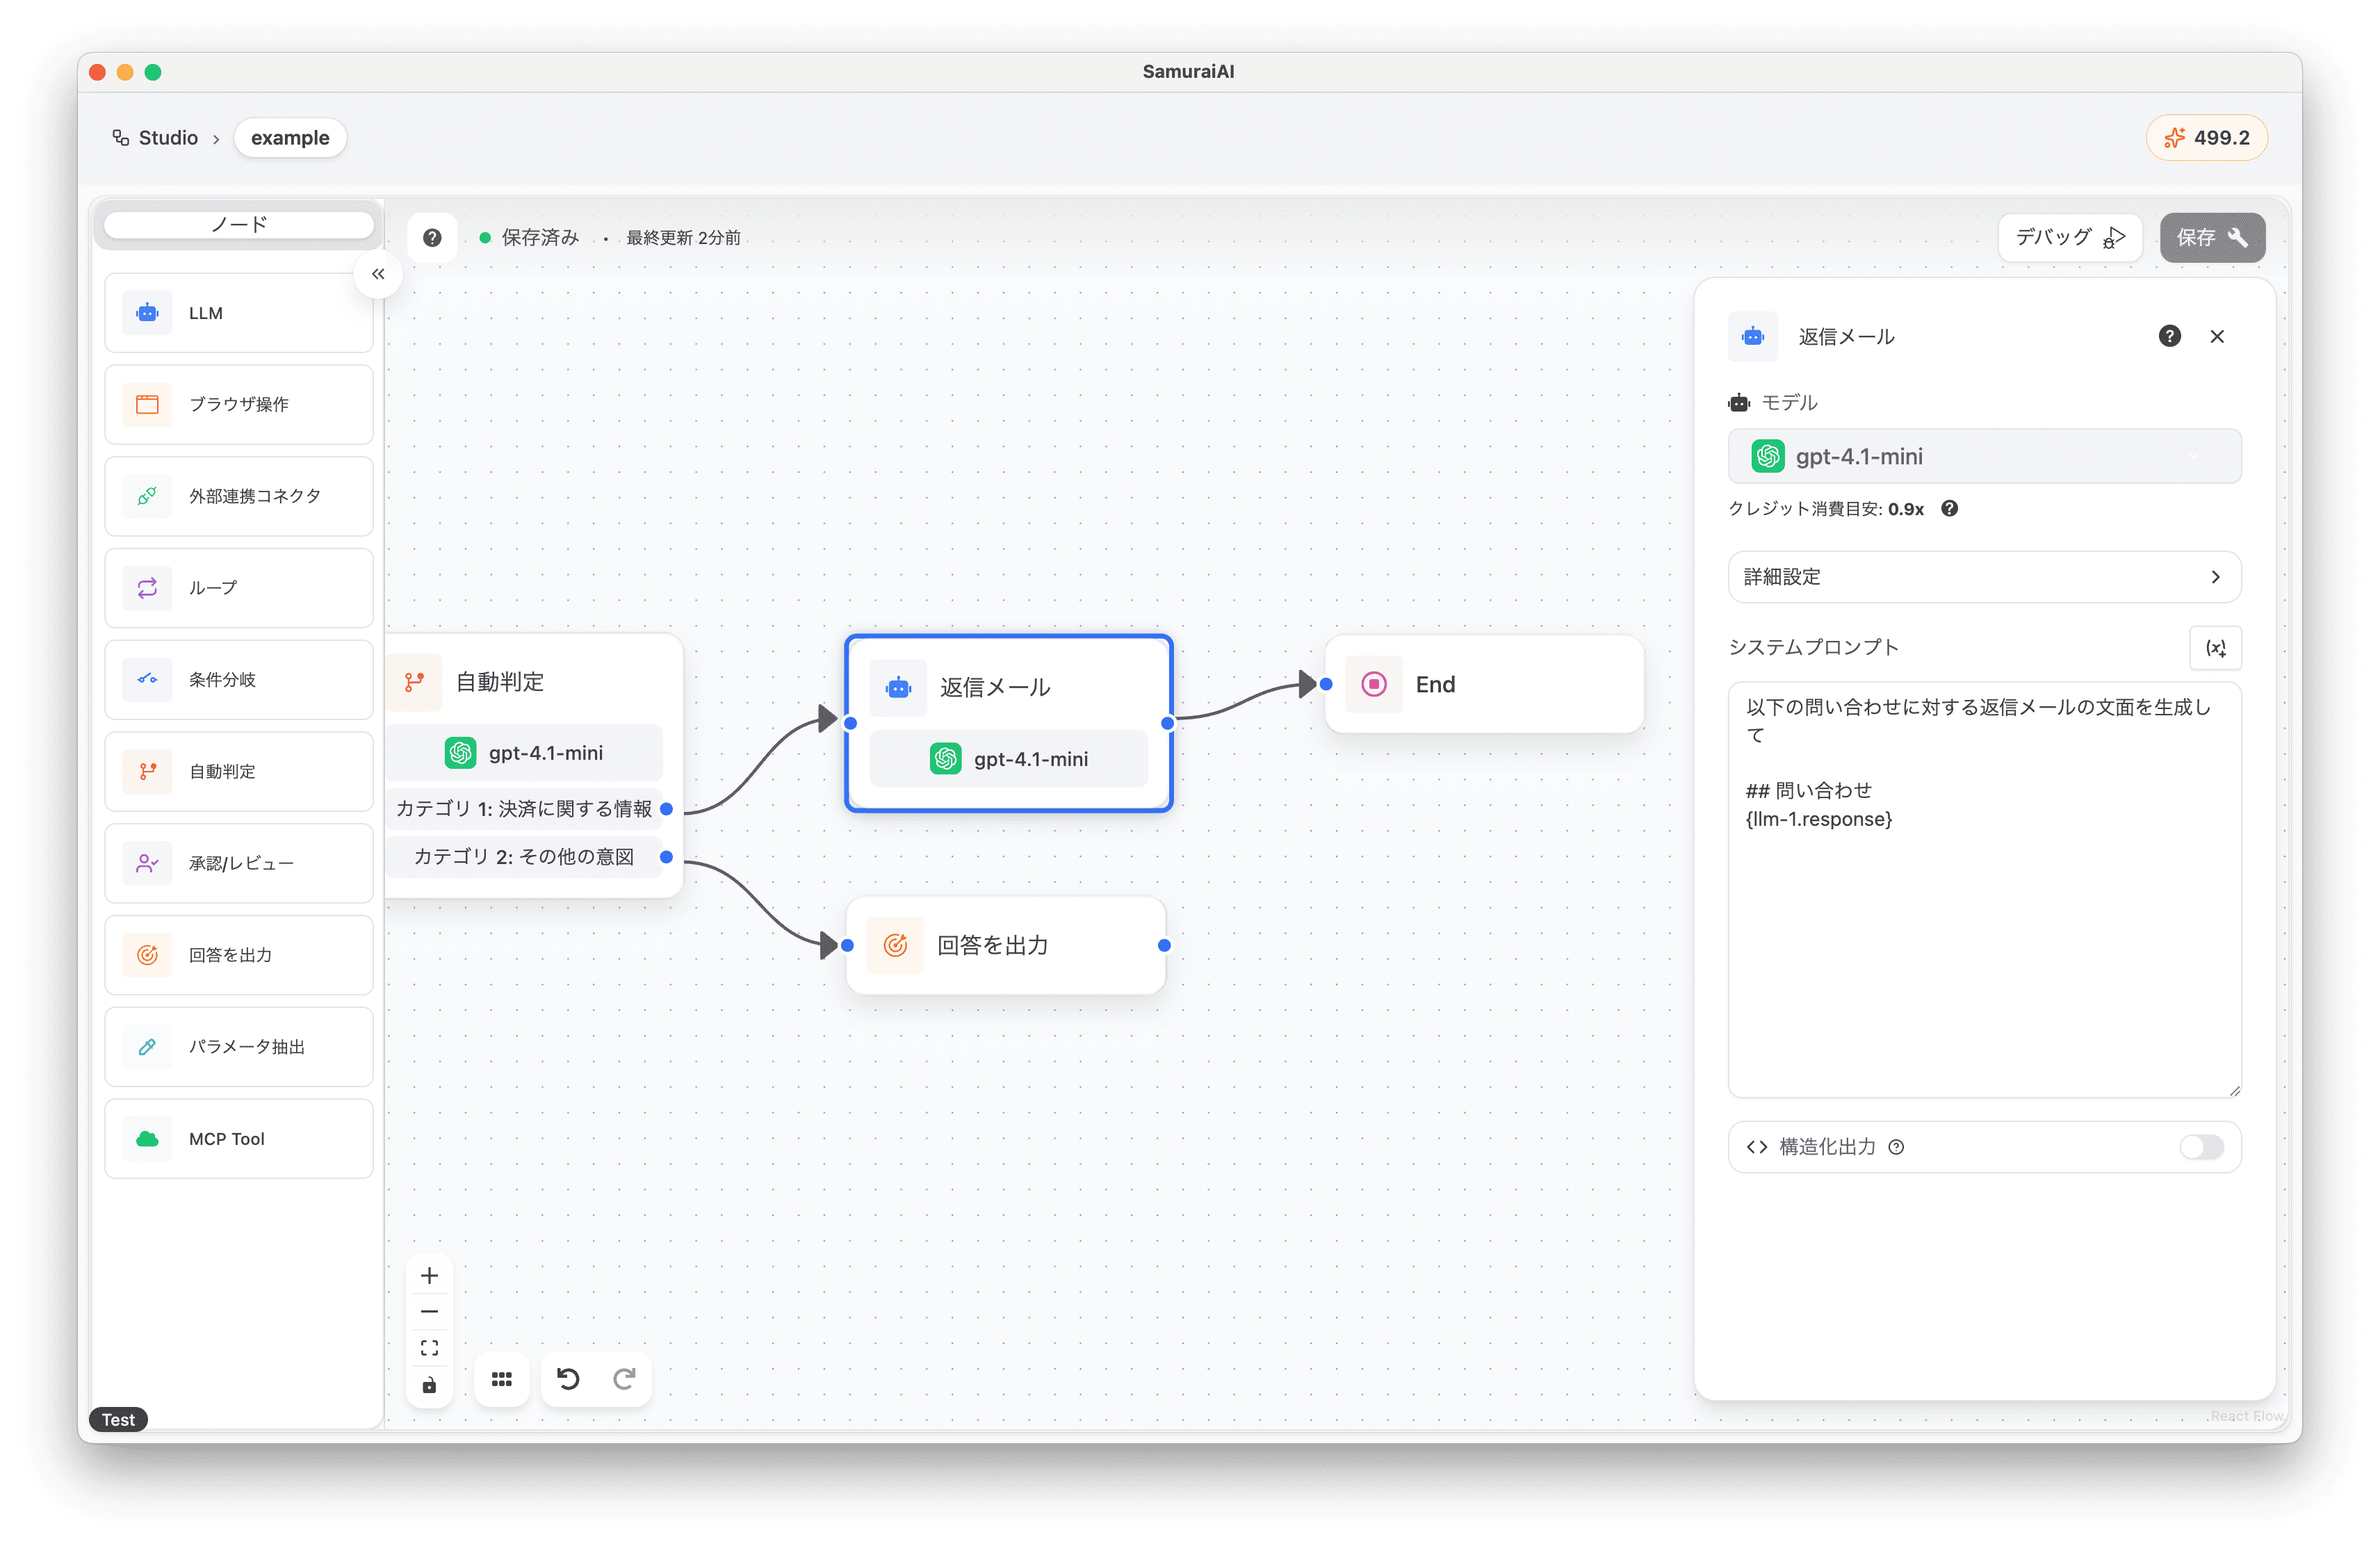Open the gpt-4.1-mini model dropdown
This screenshot has width=2380, height=1546.
click(x=1983, y=456)
